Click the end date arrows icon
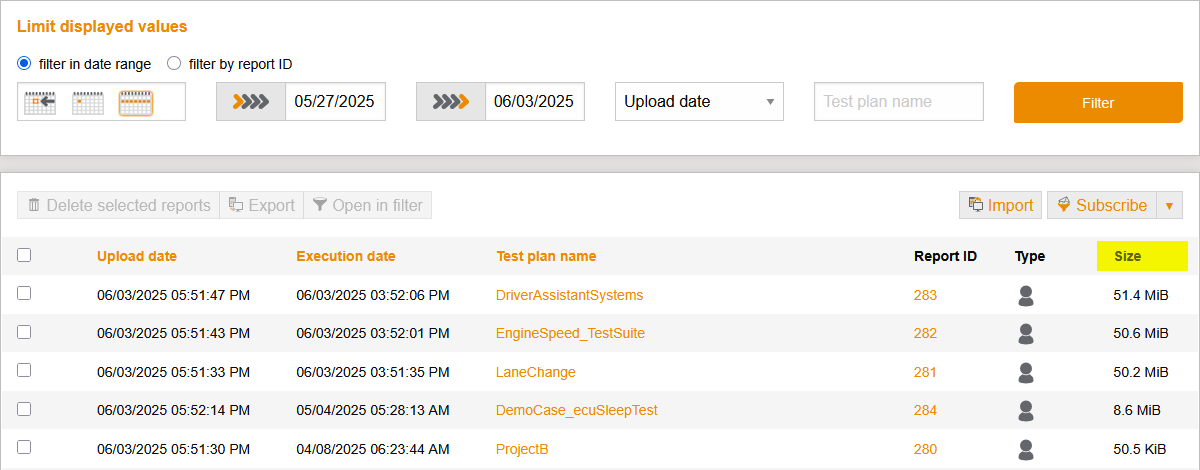Image resolution: width=1200 pixels, height=470 pixels. [451, 101]
